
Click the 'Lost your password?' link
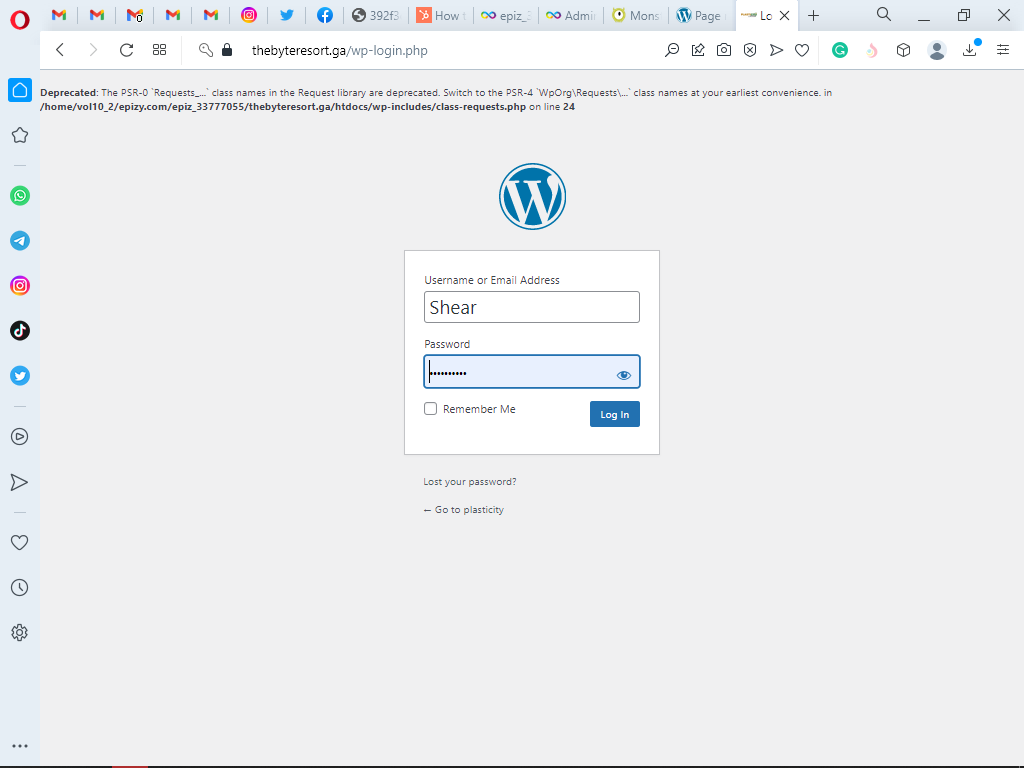point(470,482)
